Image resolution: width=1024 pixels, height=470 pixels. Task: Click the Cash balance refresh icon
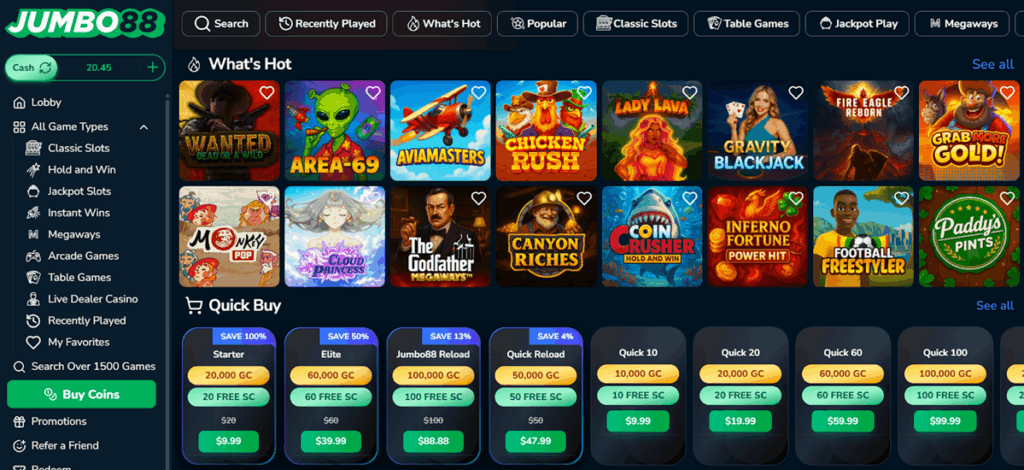pyautogui.click(x=45, y=67)
